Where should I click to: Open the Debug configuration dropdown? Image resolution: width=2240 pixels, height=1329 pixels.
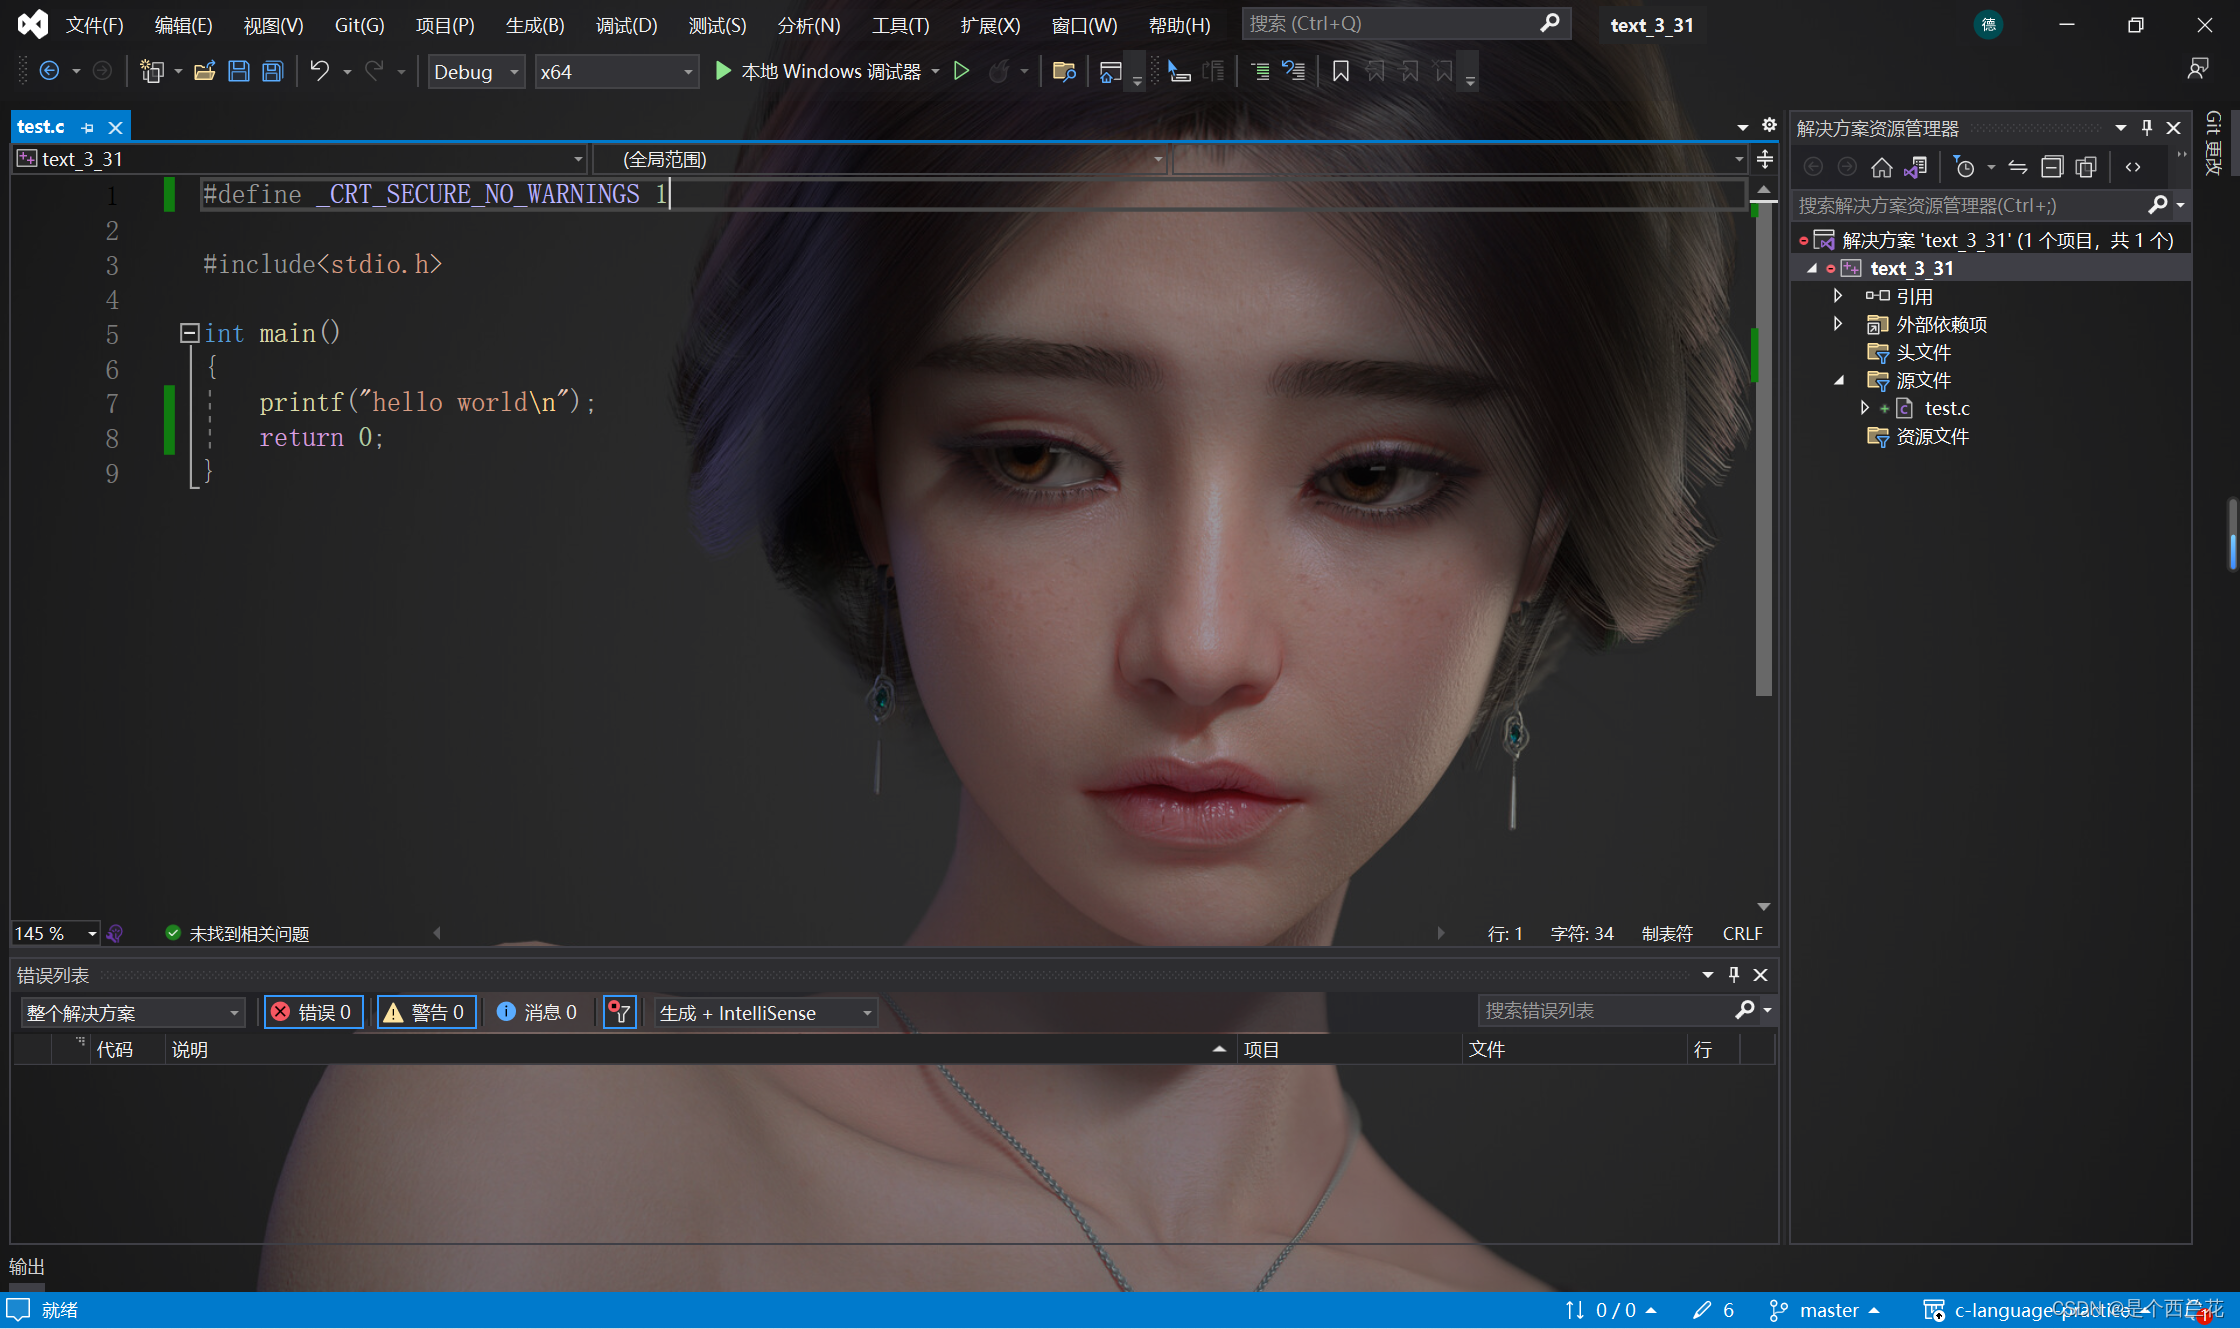tap(476, 71)
